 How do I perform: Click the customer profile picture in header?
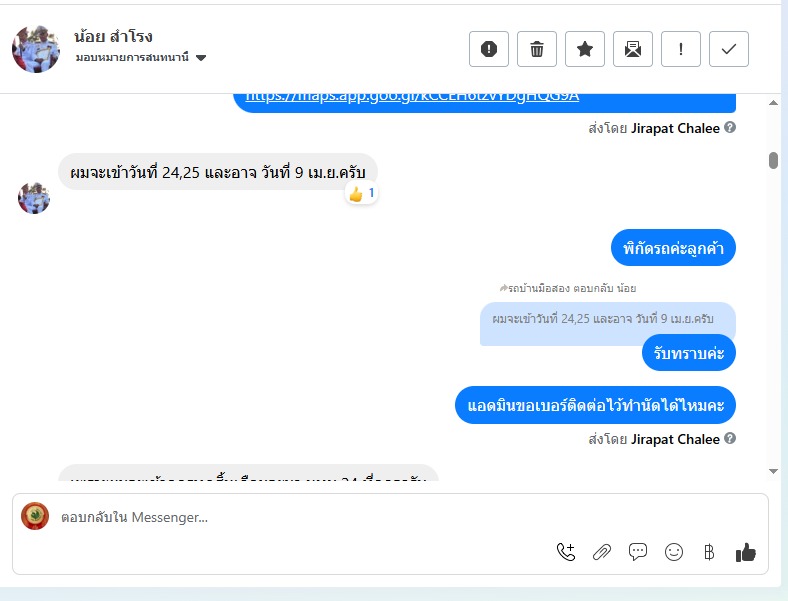coord(36,49)
